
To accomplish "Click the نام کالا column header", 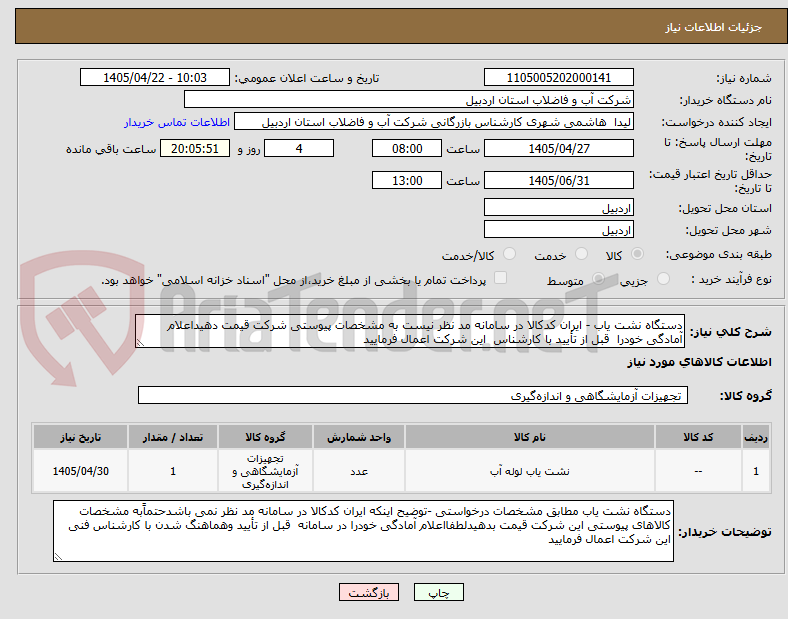I will click(530, 437).
